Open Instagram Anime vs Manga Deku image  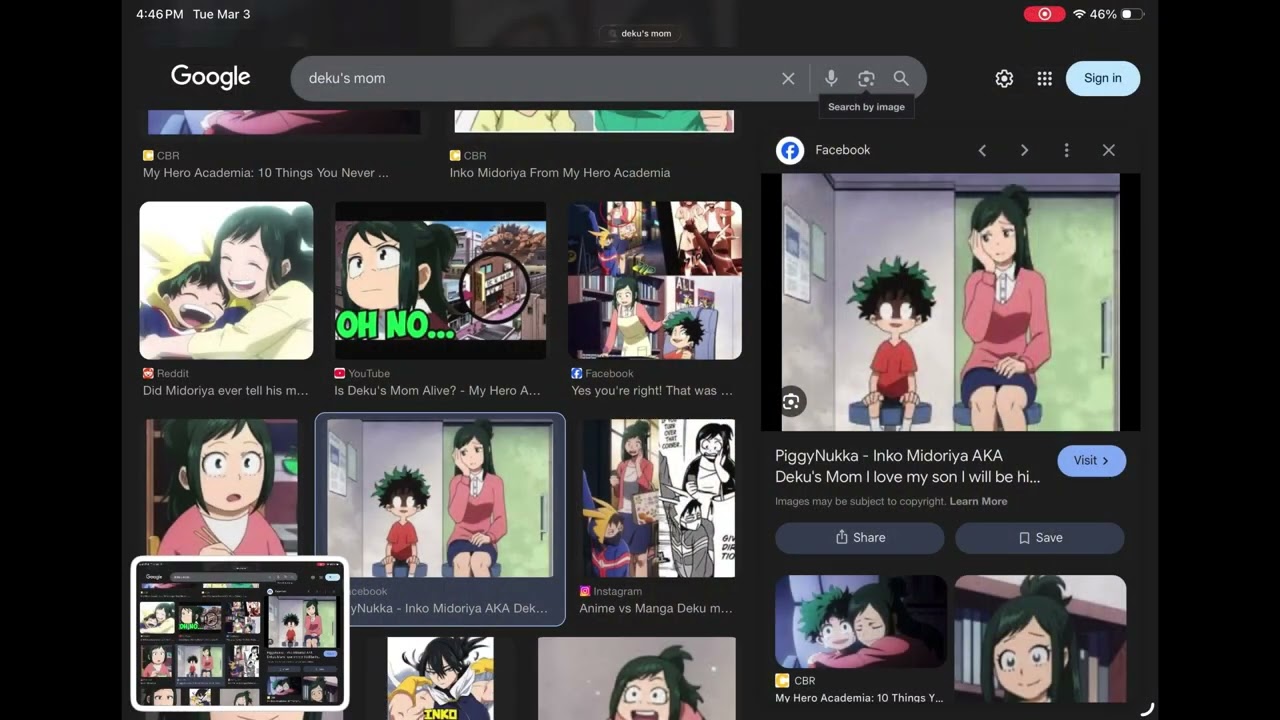[657, 498]
